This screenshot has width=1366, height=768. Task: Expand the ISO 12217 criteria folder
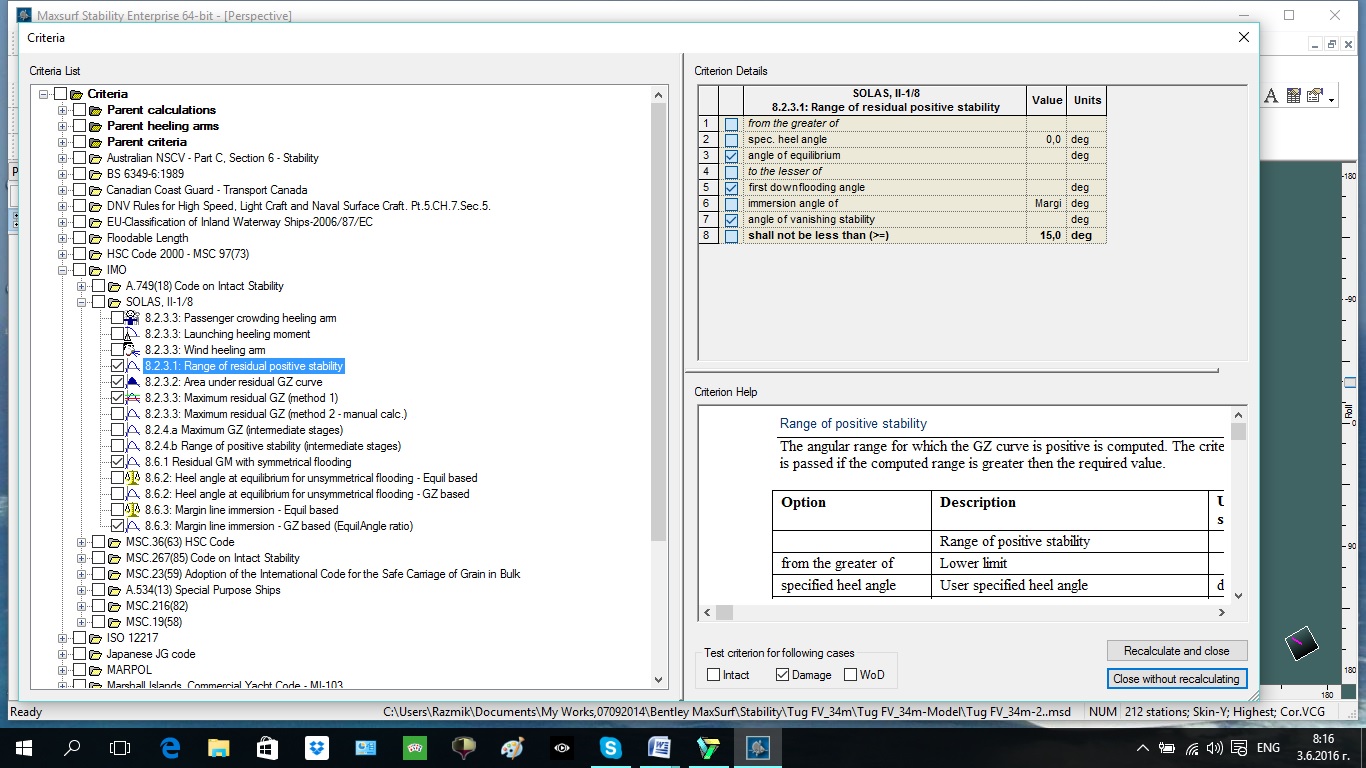click(x=63, y=638)
